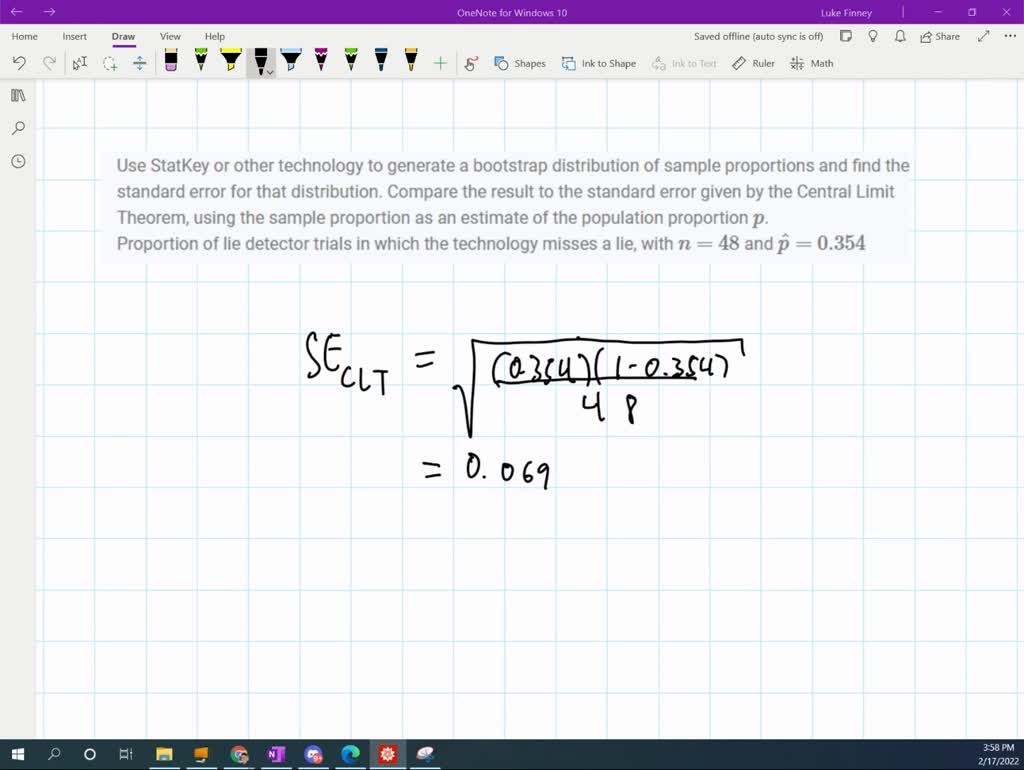
Task: Toggle Ink to Shape conversion
Action: 598,62
